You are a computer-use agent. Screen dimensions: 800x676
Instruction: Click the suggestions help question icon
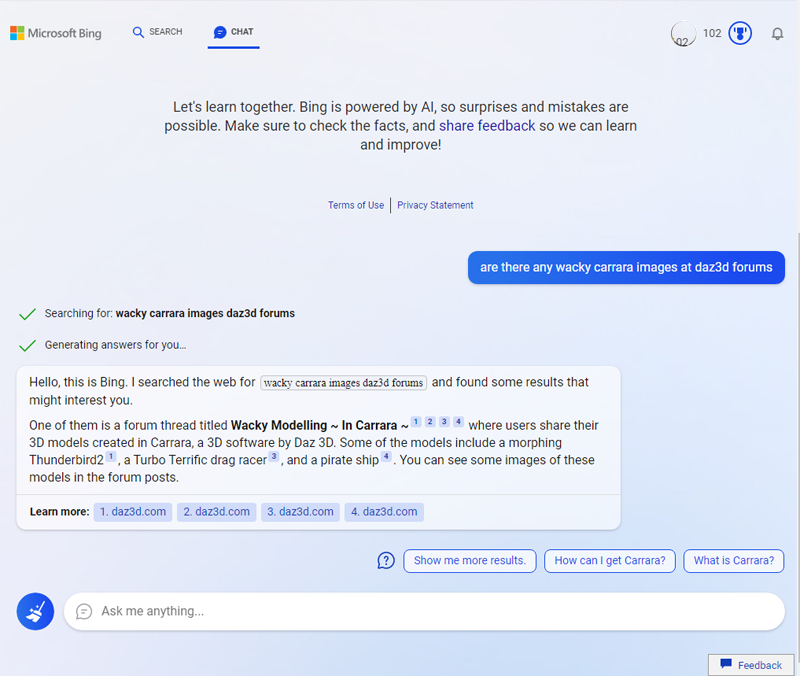point(386,561)
